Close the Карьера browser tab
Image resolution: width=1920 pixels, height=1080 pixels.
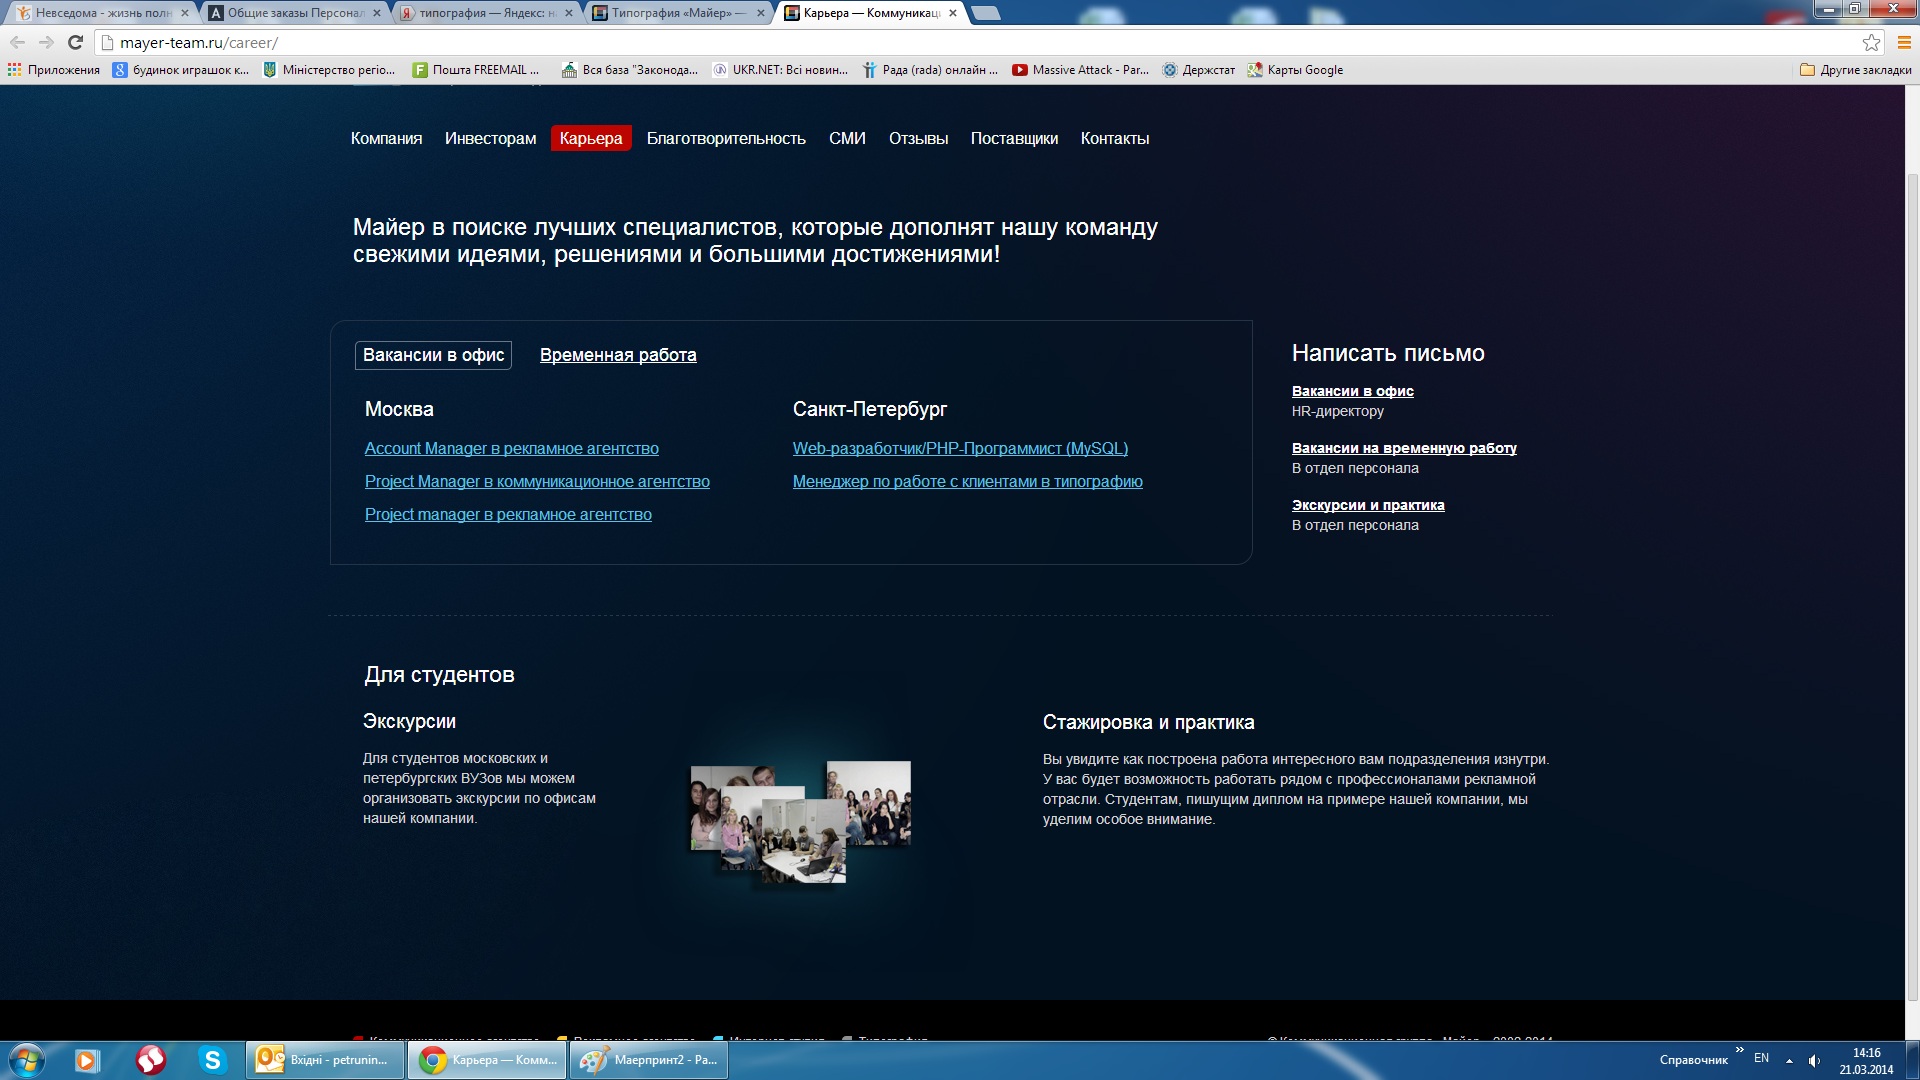pyautogui.click(x=953, y=13)
